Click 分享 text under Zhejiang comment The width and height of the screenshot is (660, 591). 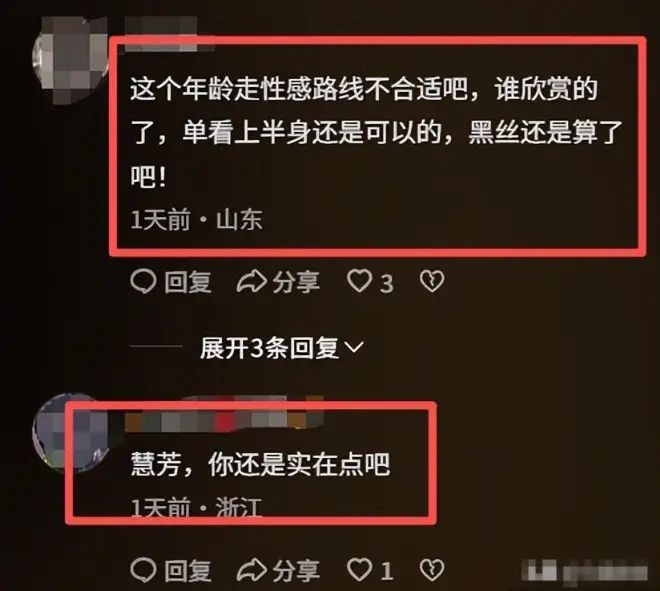click(x=296, y=570)
